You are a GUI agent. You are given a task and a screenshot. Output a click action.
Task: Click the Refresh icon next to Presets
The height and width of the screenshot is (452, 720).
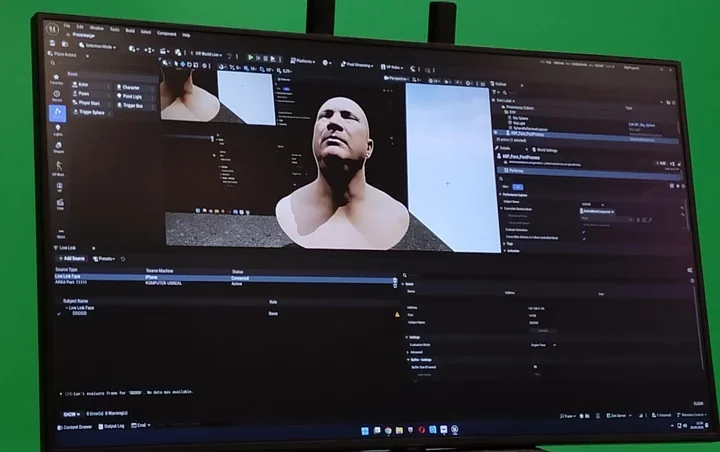pyautogui.click(x=123, y=259)
